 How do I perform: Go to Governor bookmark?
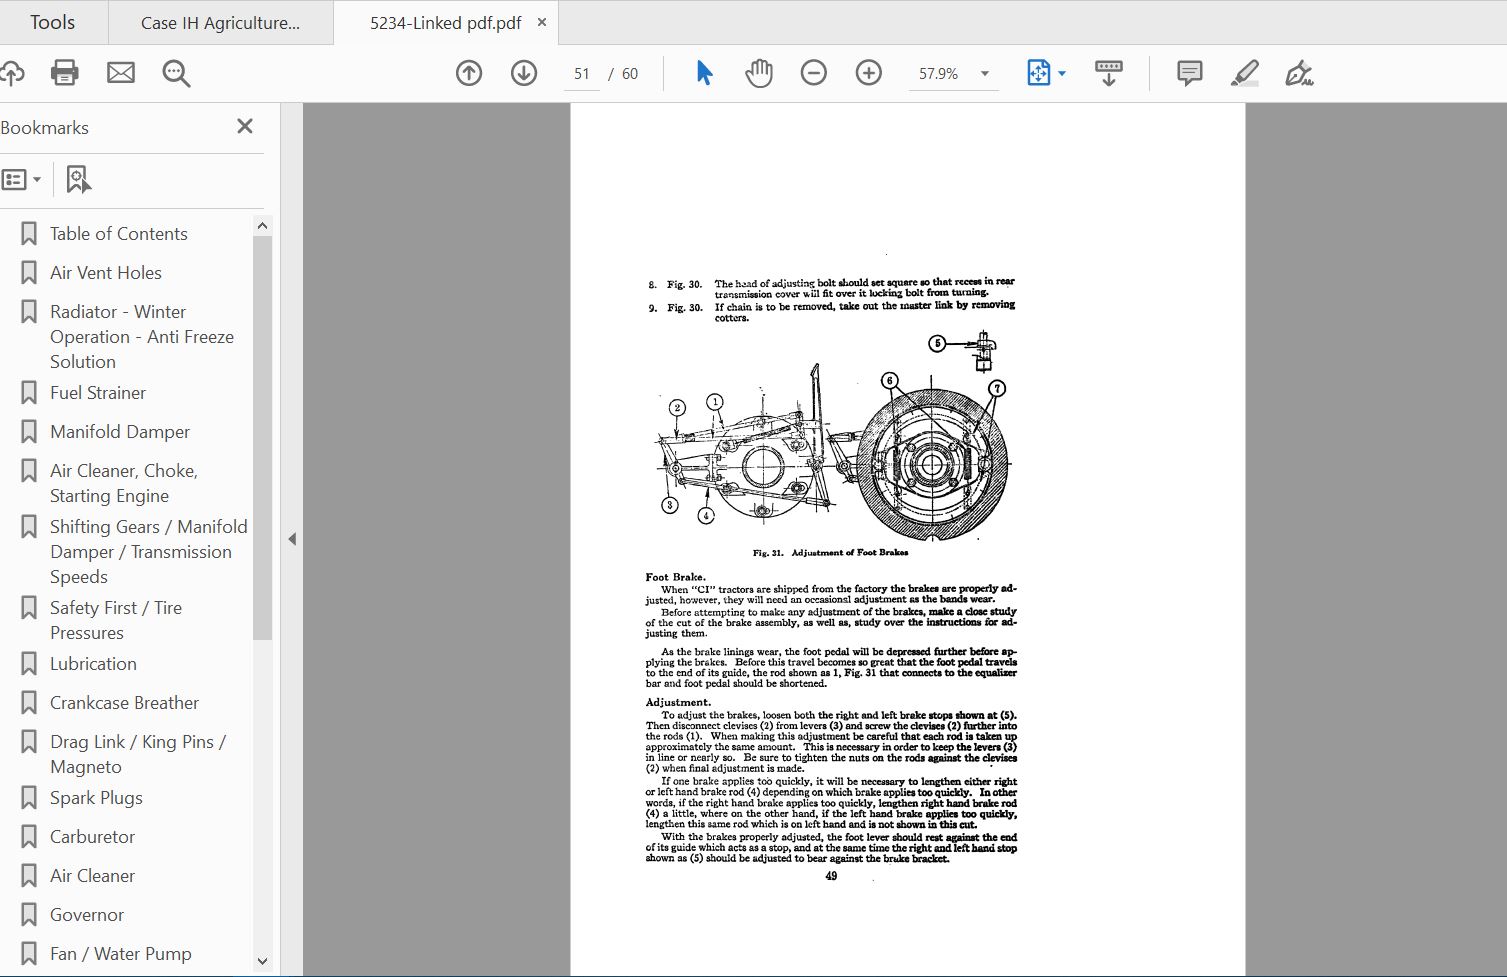87,914
